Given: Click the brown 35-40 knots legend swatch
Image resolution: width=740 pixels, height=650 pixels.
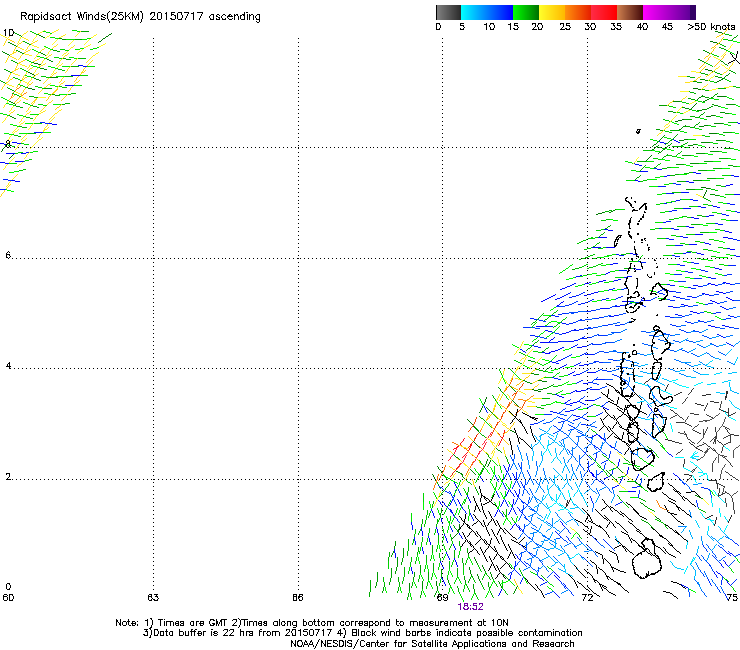Looking at the screenshot, I should point(630,12).
